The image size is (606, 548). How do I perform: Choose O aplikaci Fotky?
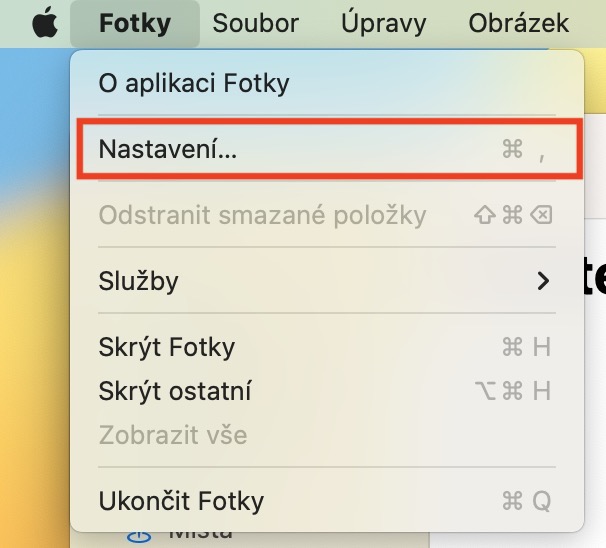pos(194,83)
